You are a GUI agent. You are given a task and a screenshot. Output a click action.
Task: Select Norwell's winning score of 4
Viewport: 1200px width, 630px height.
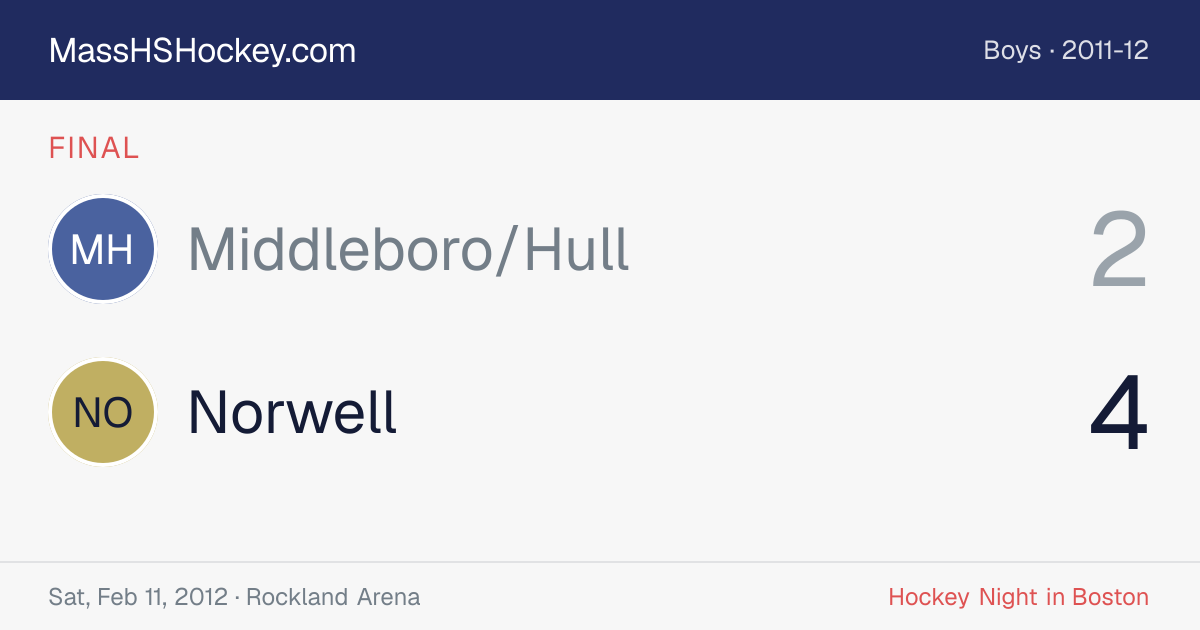click(1119, 412)
